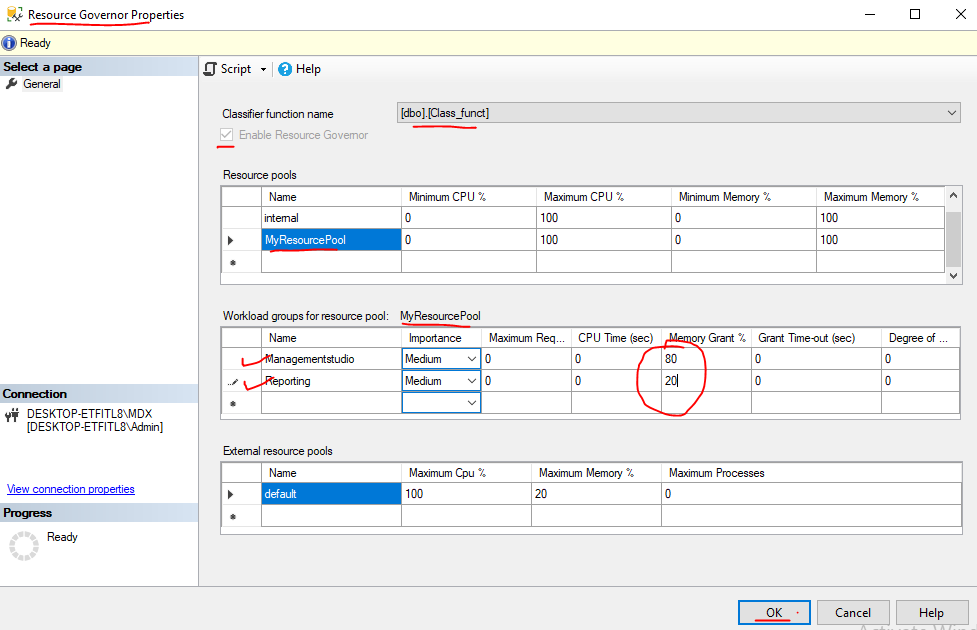Click Degree of column header
Image resolution: width=977 pixels, height=630 pixels.
pos(920,338)
